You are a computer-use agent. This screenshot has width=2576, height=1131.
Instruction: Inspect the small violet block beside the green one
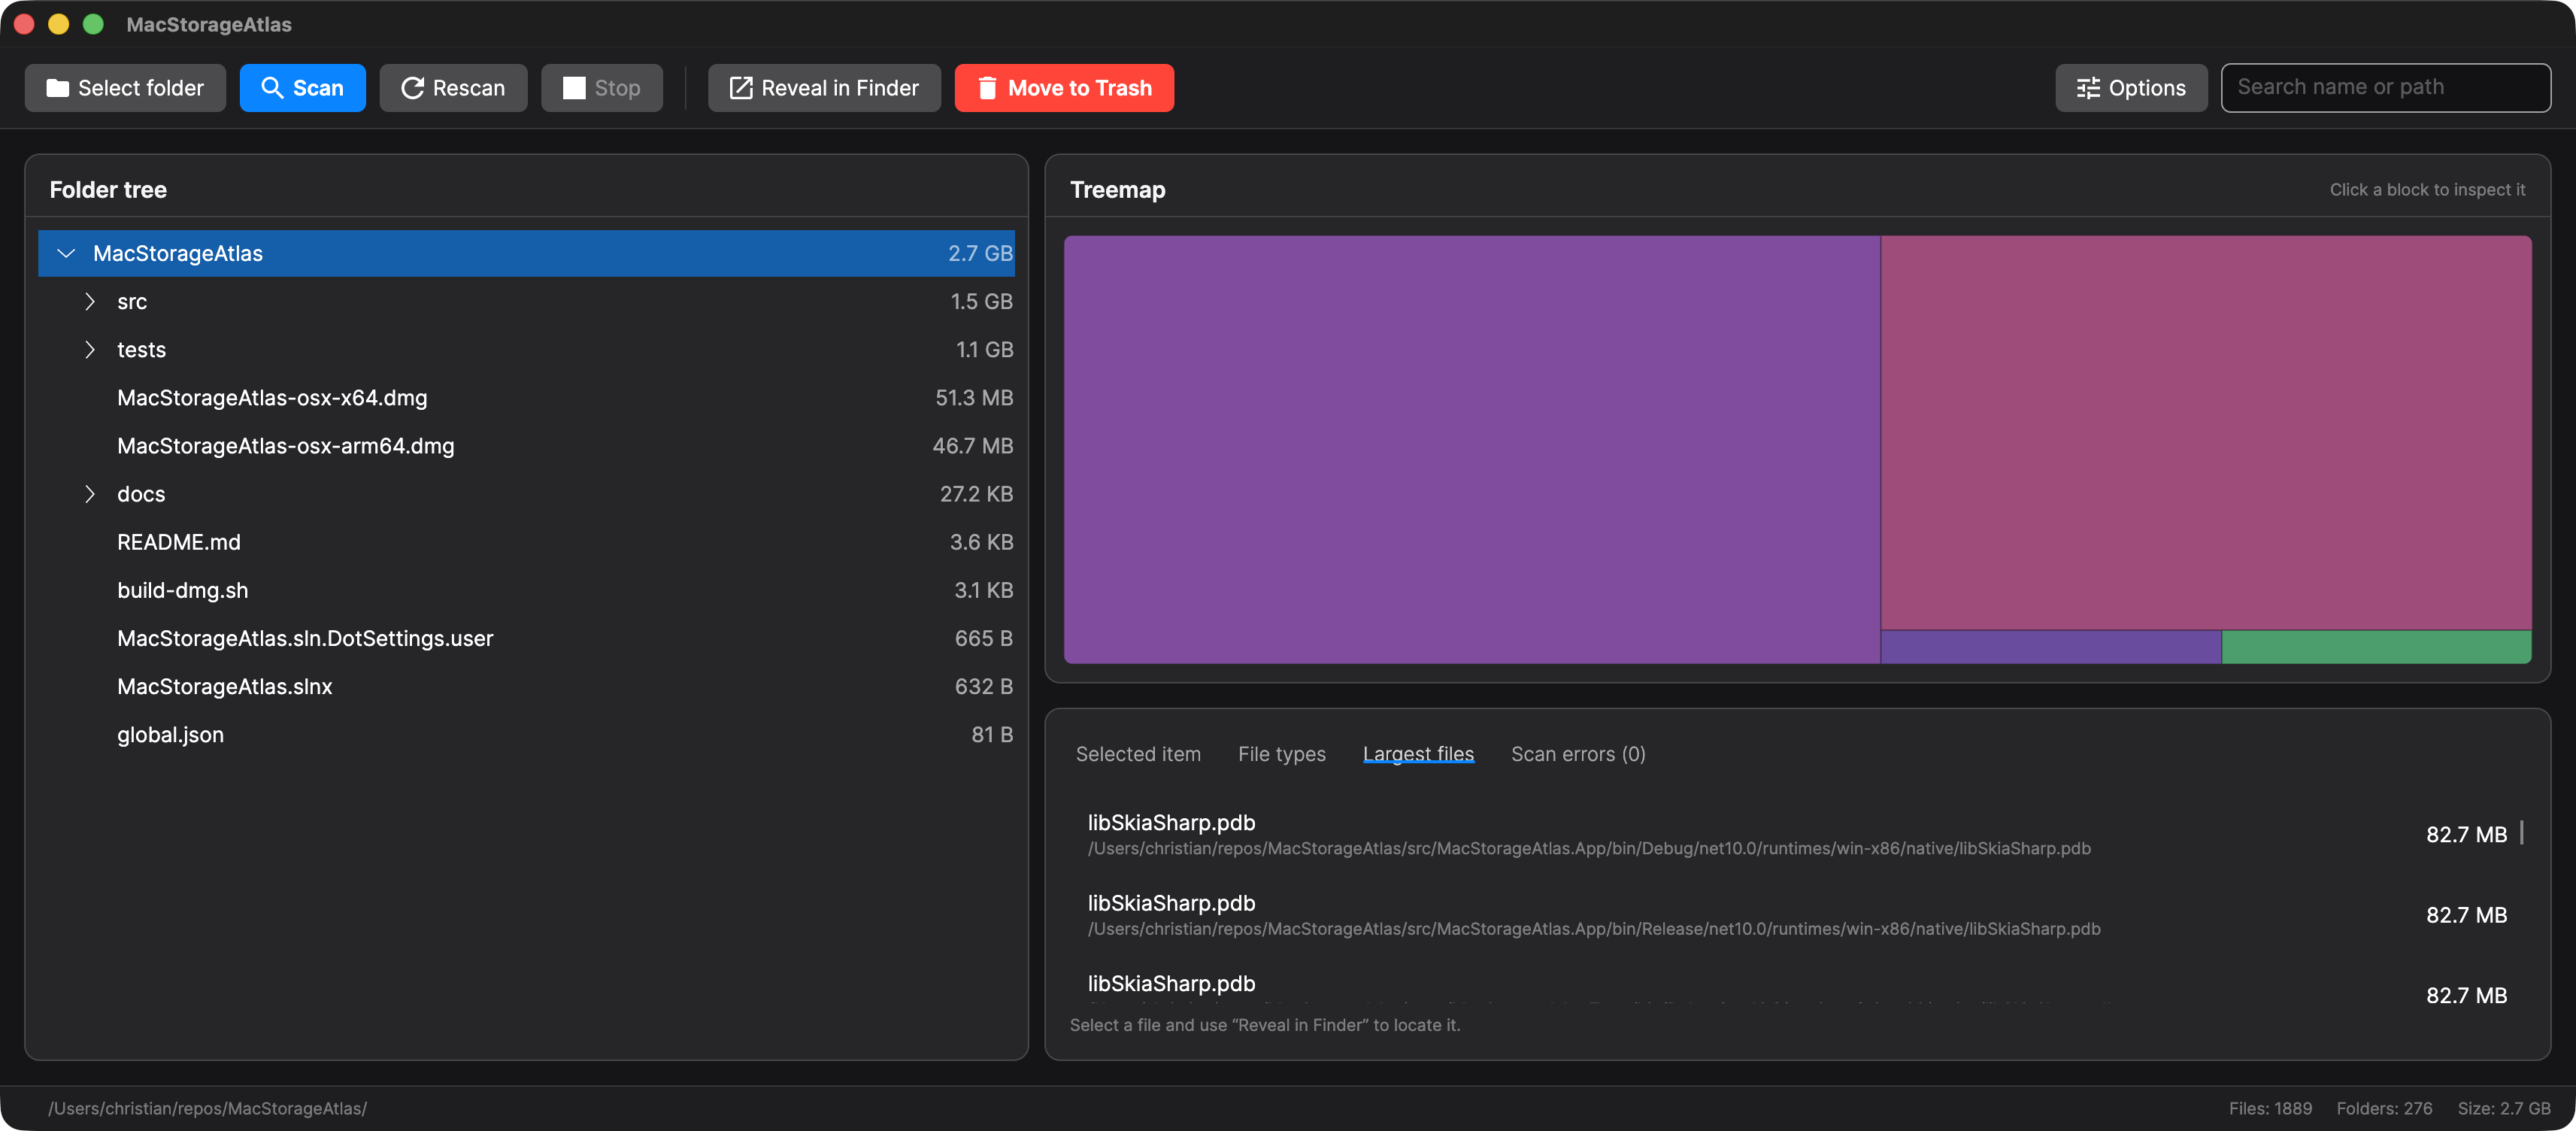pyautogui.click(x=2051, y=647)
